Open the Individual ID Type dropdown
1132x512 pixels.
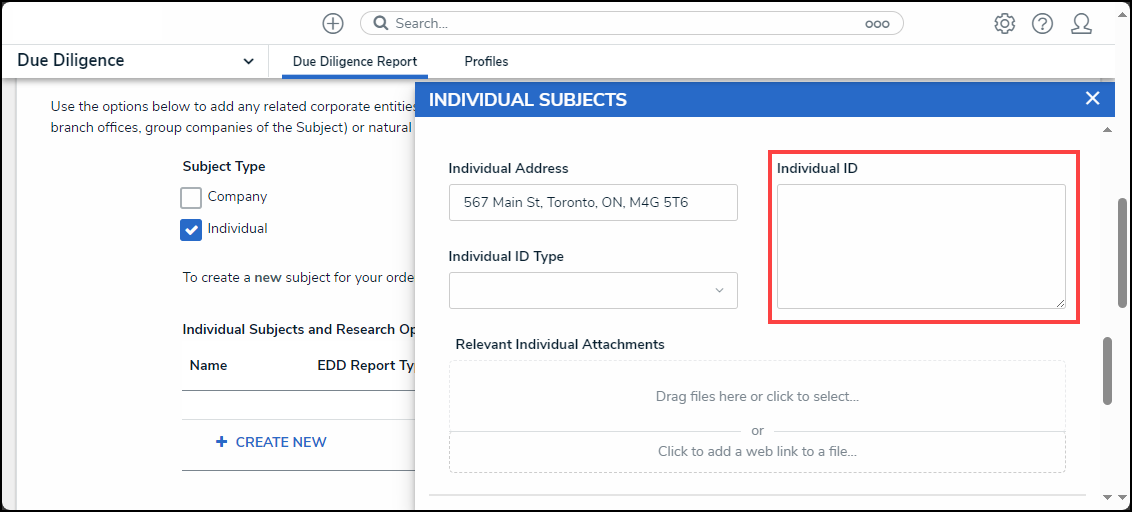pos(593,290)
